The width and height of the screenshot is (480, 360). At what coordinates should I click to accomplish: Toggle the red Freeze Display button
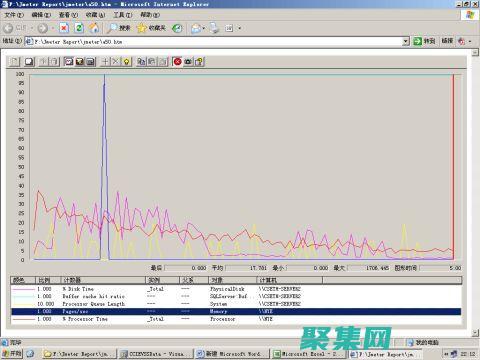pos(178,61)
